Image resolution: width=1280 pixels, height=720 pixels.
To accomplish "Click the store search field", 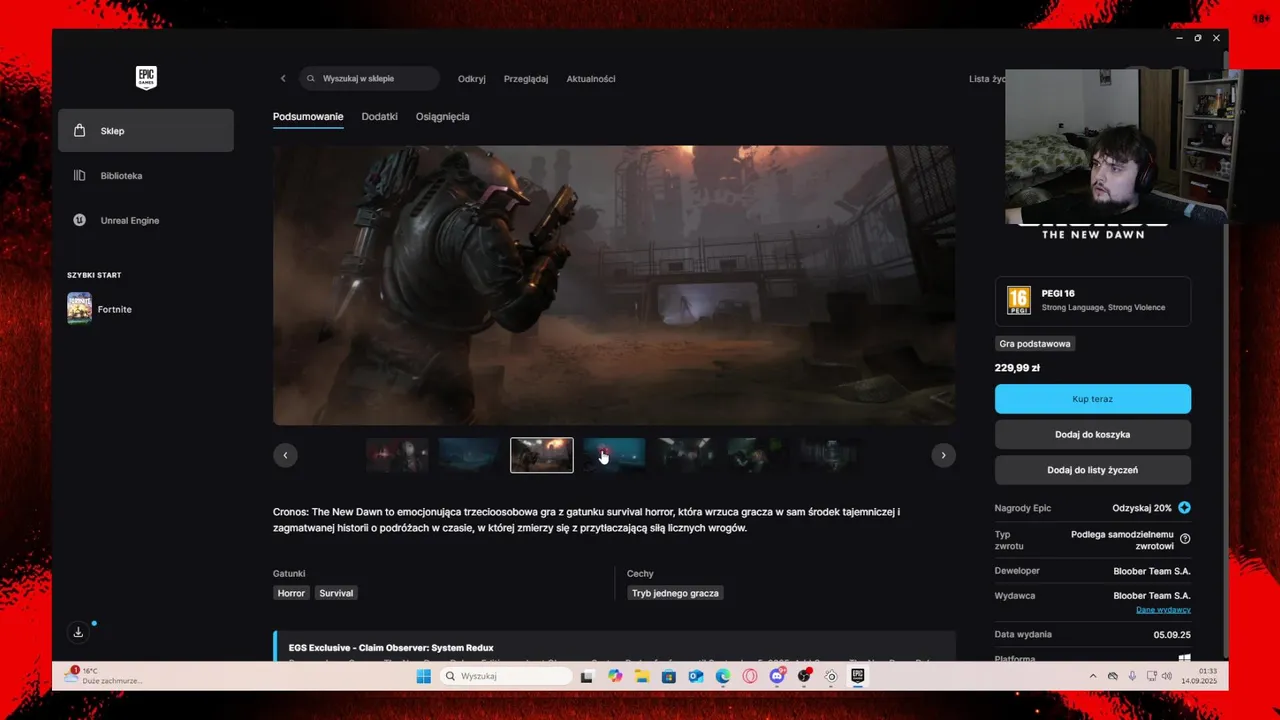I will click(x=369, y=79).
